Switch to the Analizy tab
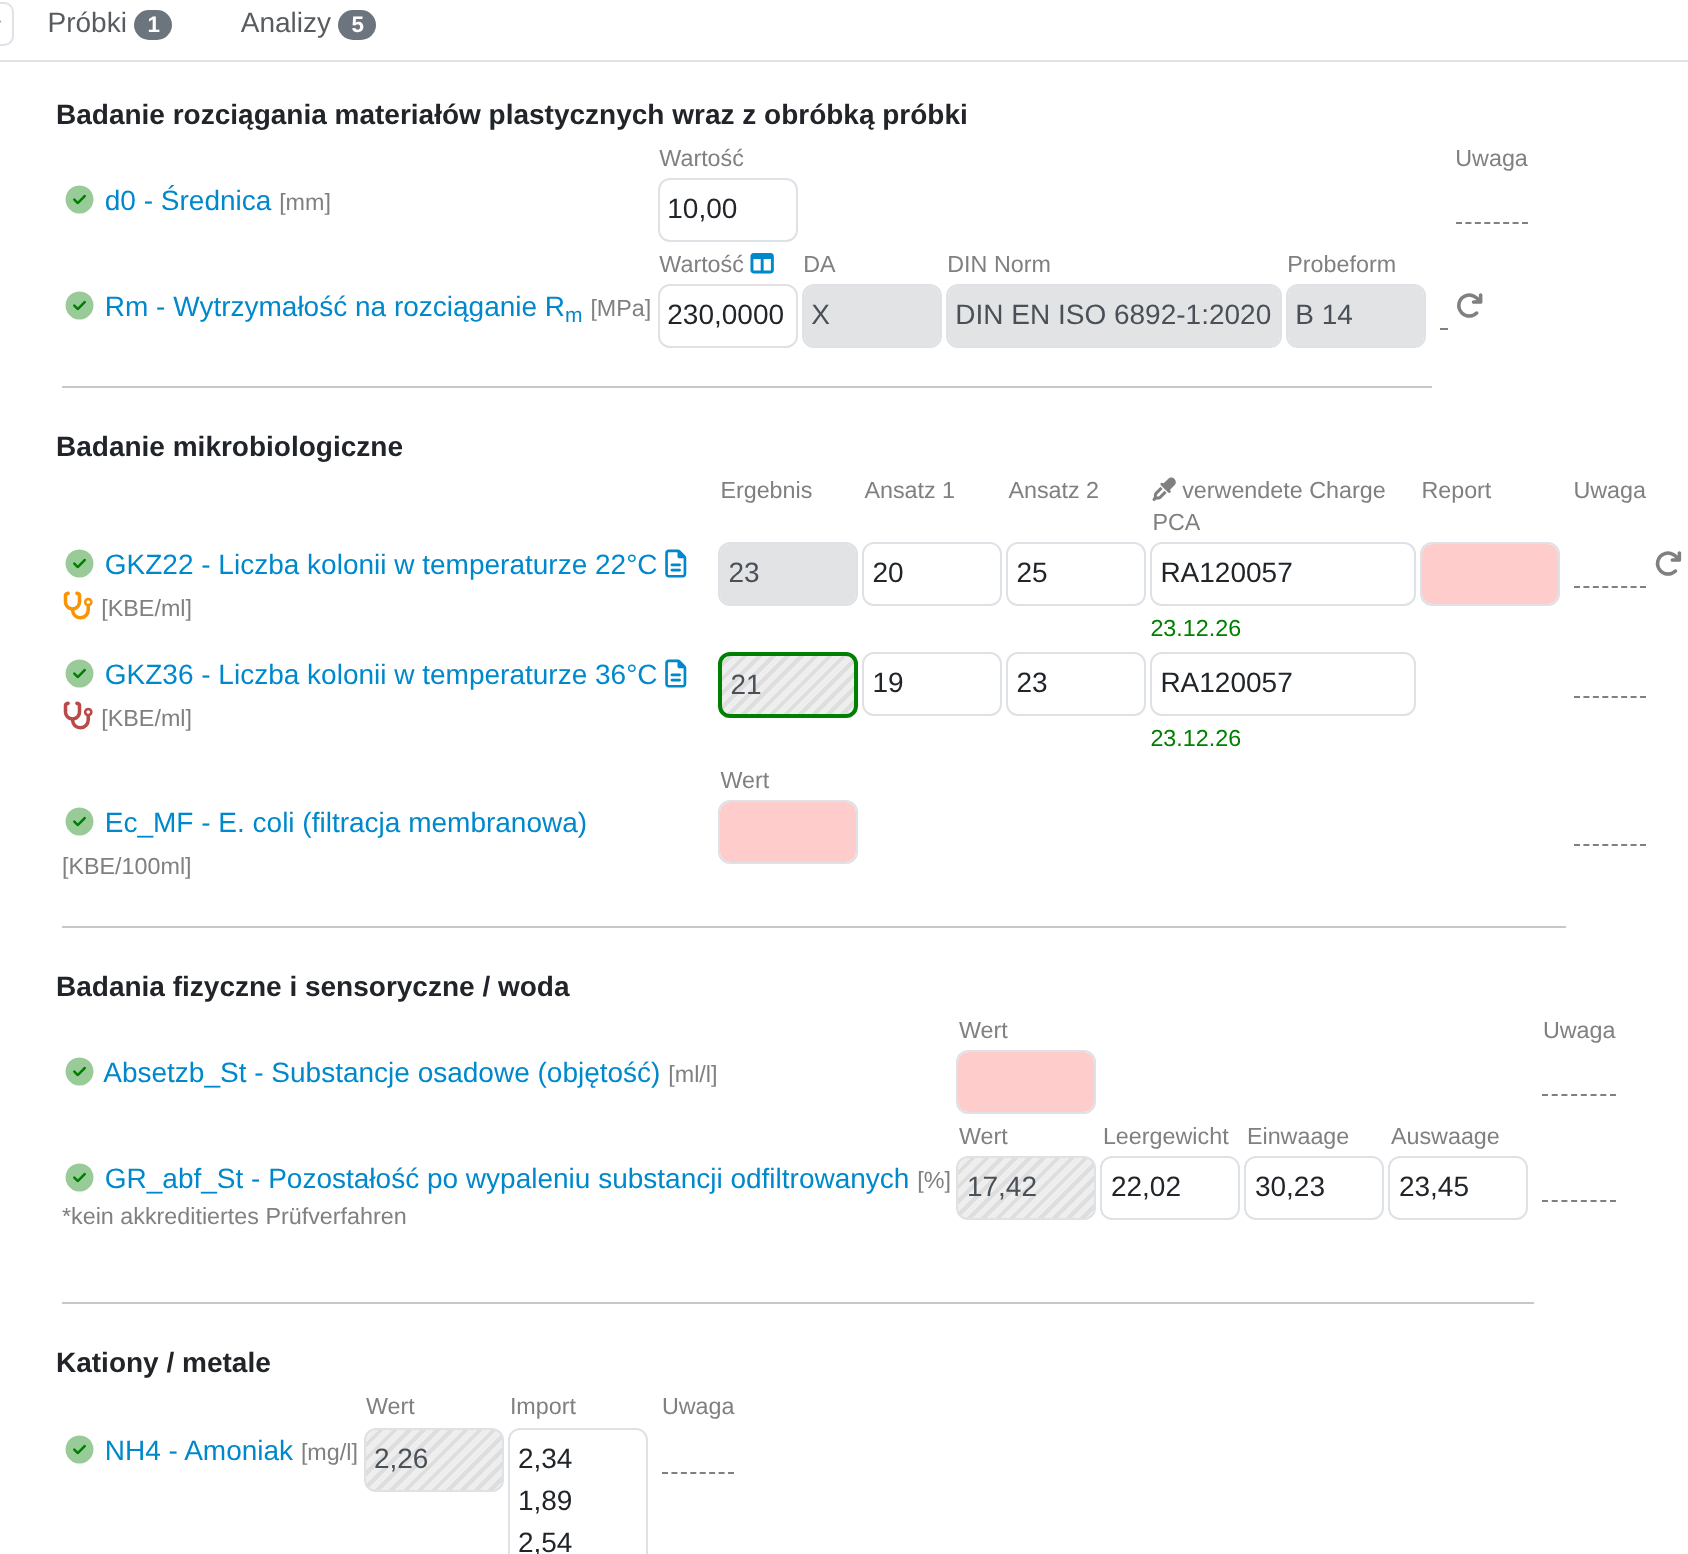This screenshot has width=1688, height=1554. pos(308,24)
